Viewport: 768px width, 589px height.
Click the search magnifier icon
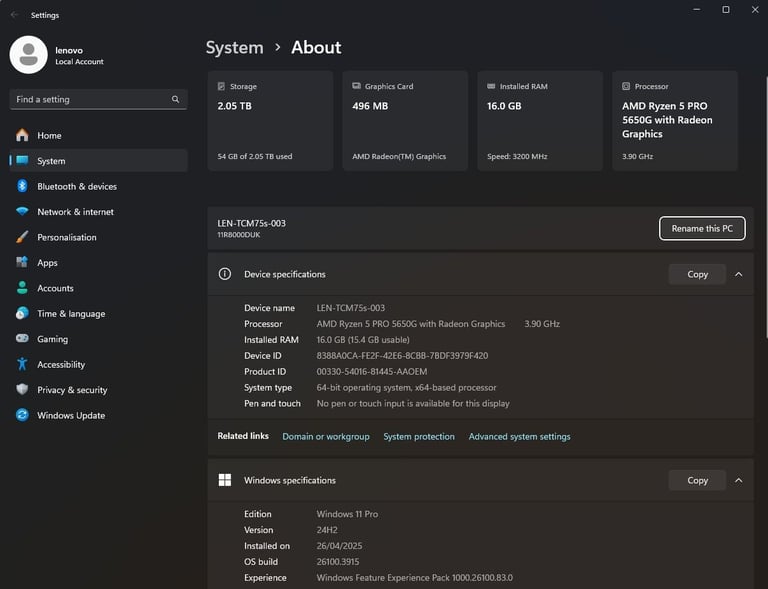click(x=175, y=99)
